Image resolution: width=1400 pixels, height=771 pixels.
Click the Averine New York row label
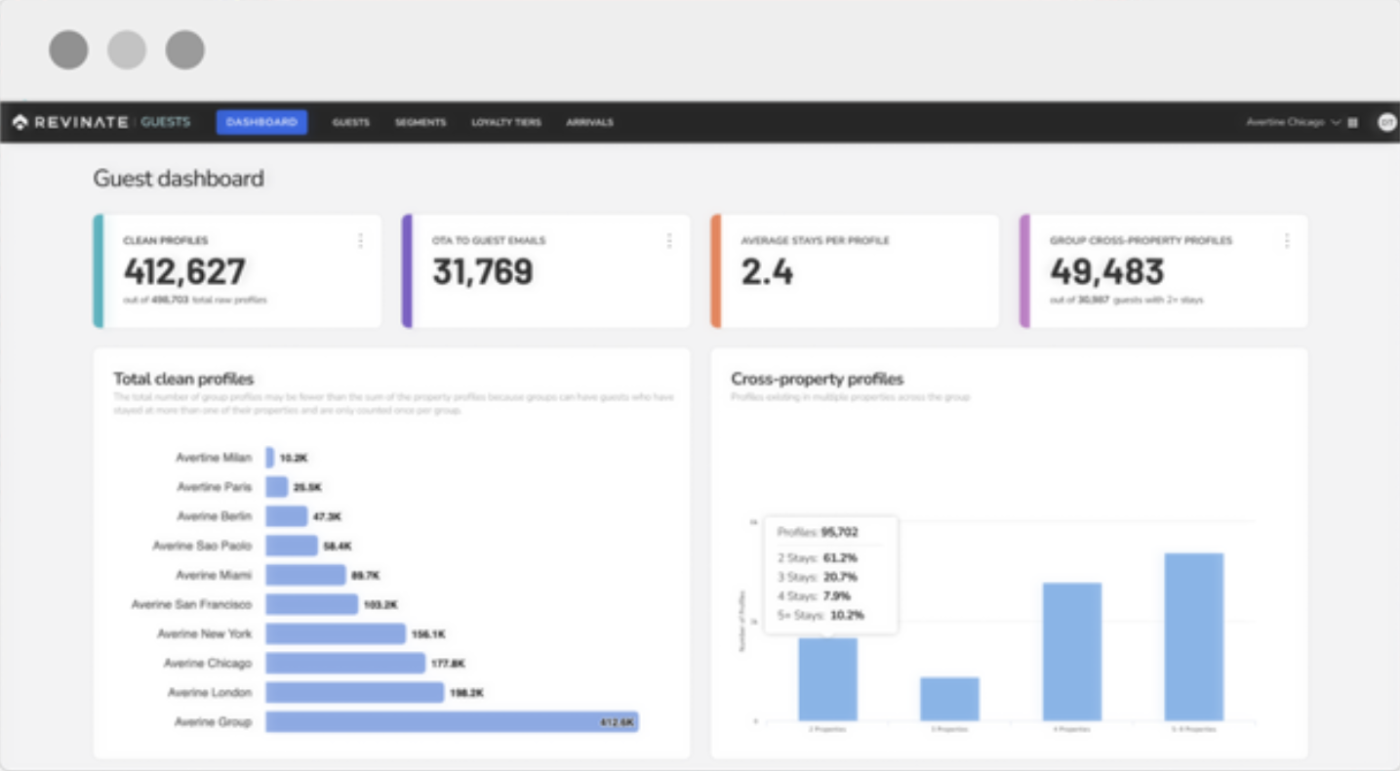(x=205, y=634)
